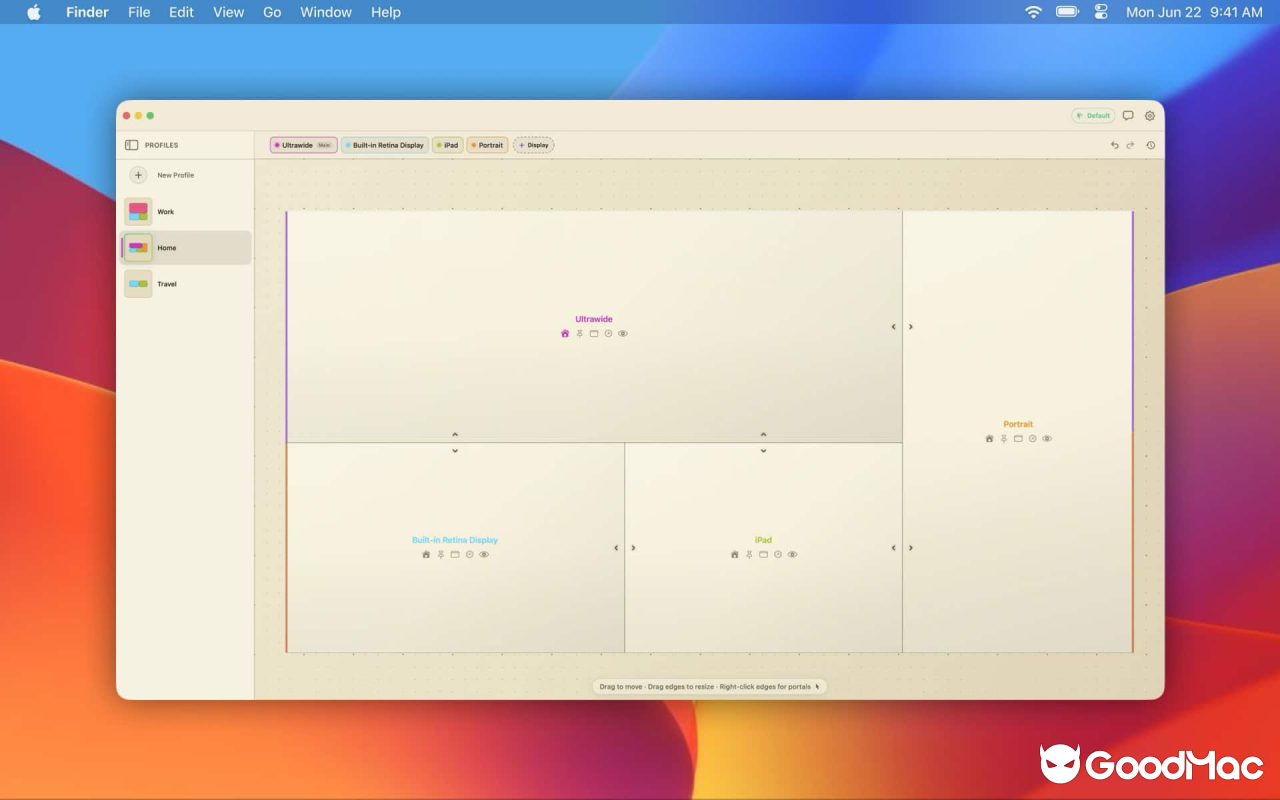Click right chevron on the Built-in–iPad edge
The width and height of the screenshot is (1280, 800).
coord(633,548)
